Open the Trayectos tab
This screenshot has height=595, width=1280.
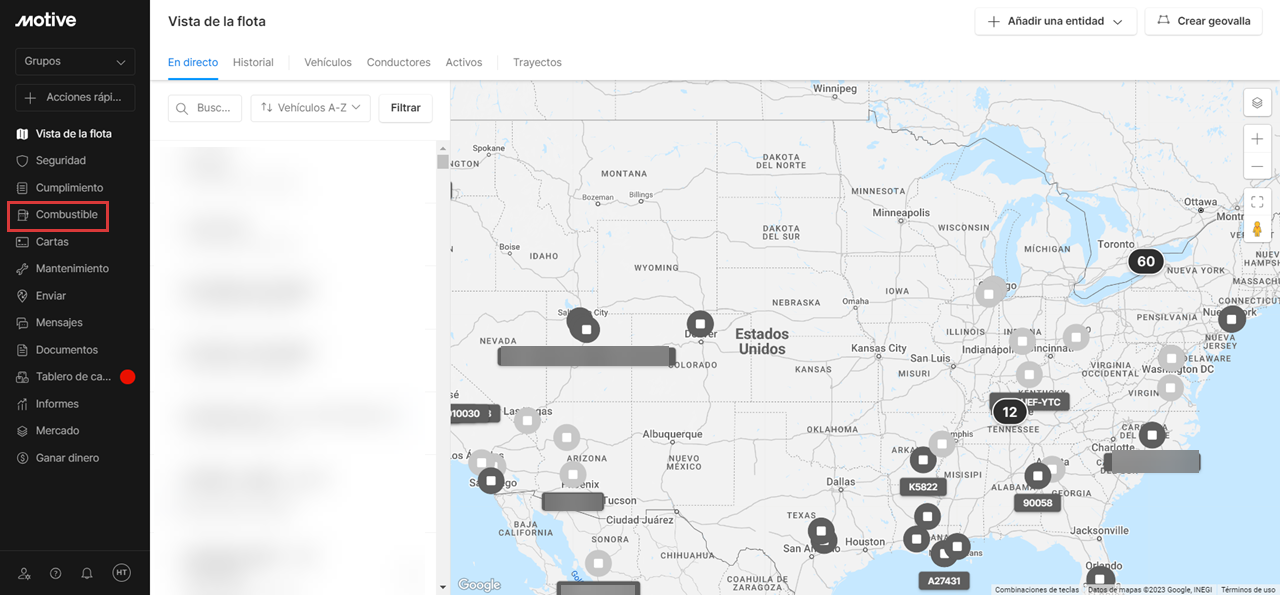tap(537, 62)
